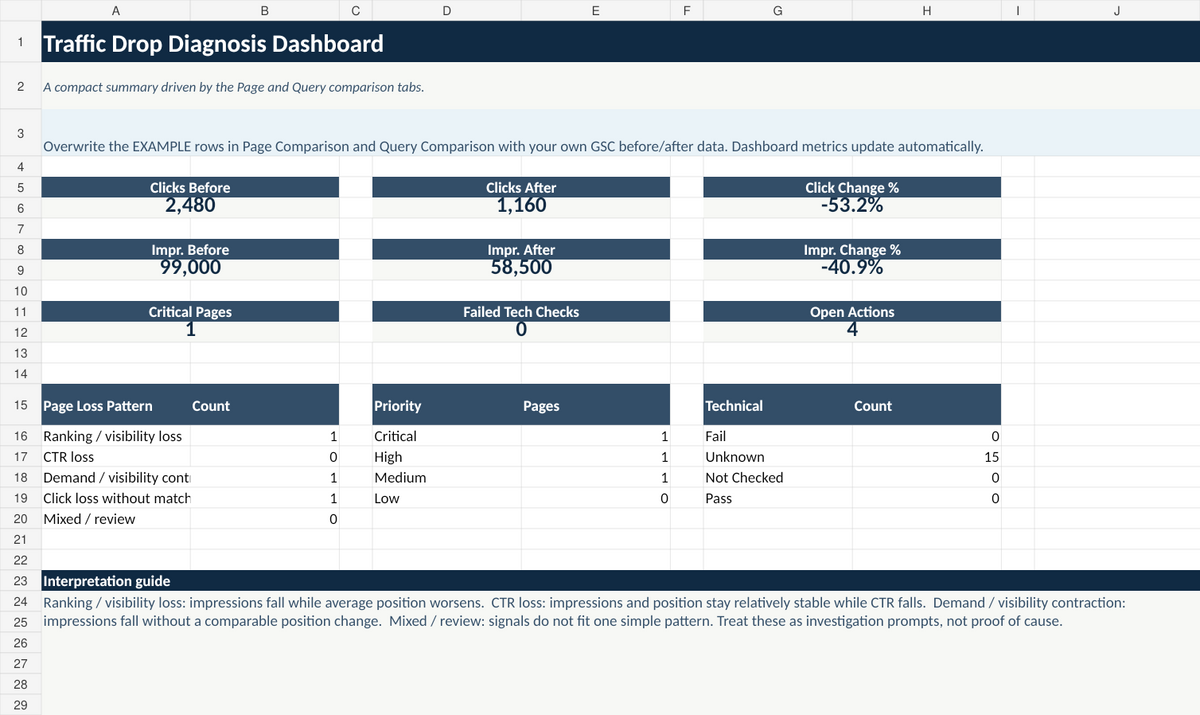Click the Failed Tech Checks header cell
The height and width of the screenshot is (715, 1200).
521,312
